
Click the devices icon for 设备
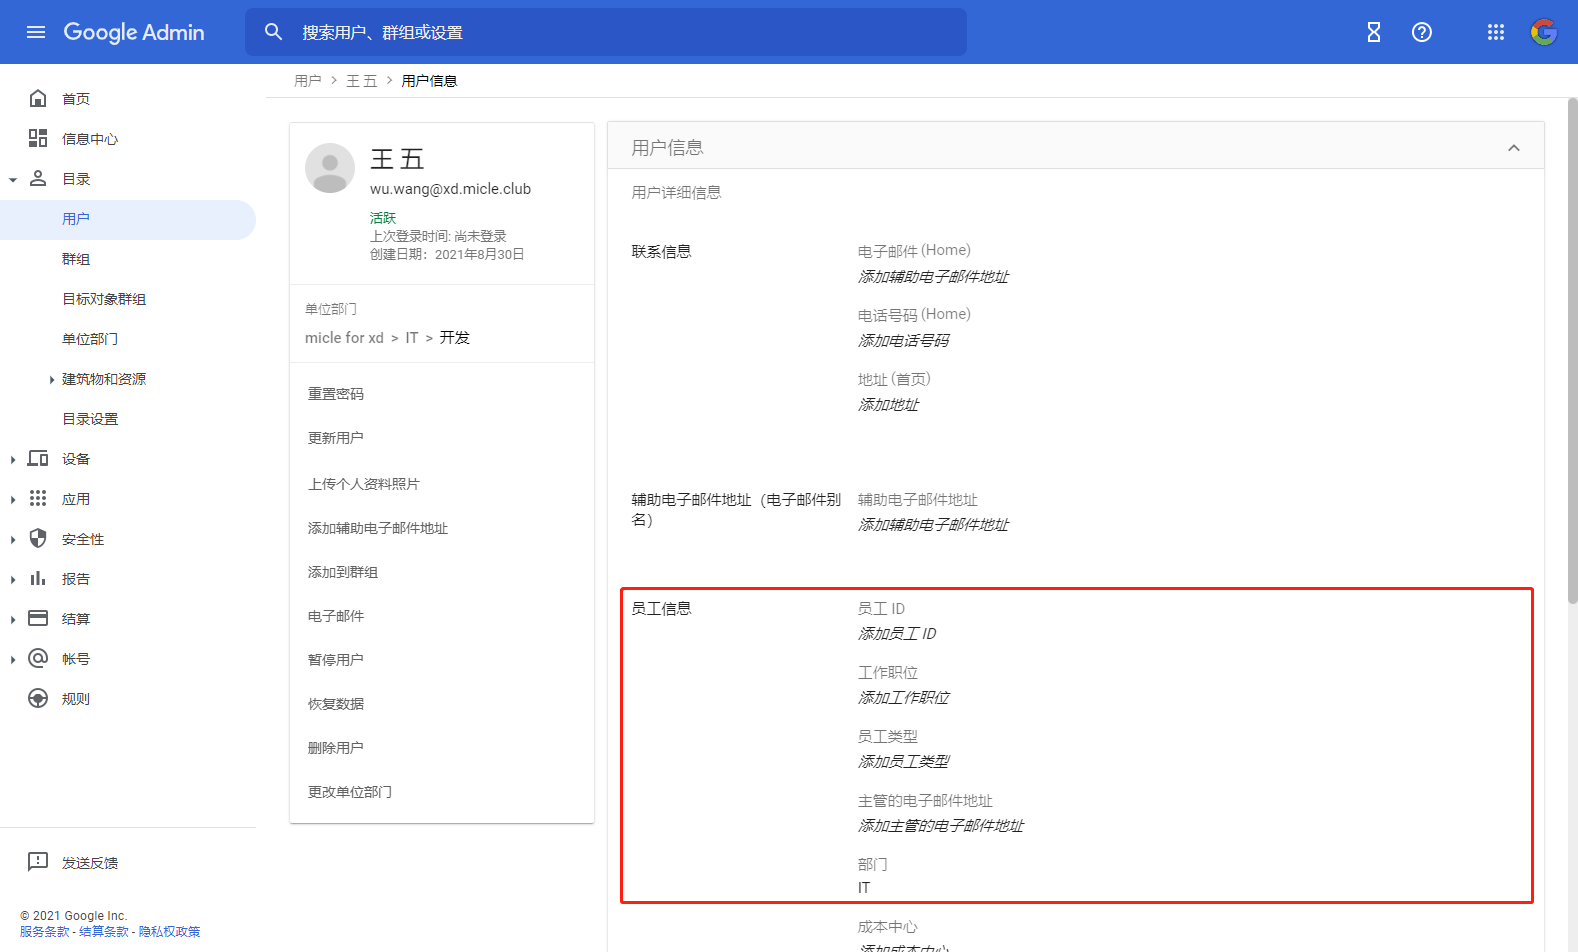[38, 458]
